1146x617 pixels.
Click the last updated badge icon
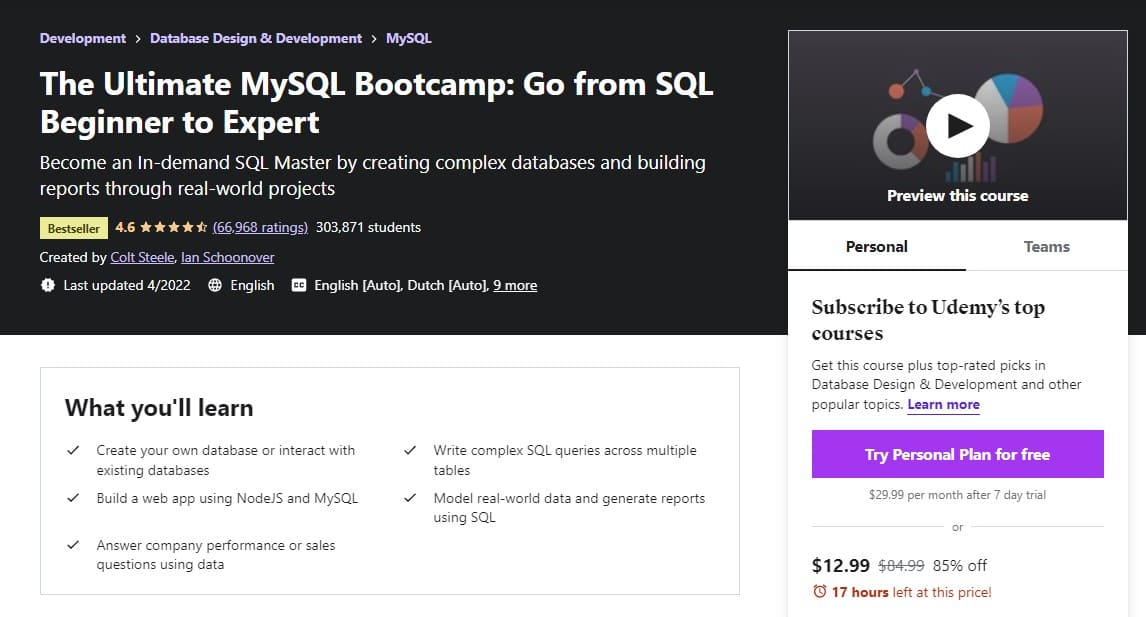pos(48,285)
